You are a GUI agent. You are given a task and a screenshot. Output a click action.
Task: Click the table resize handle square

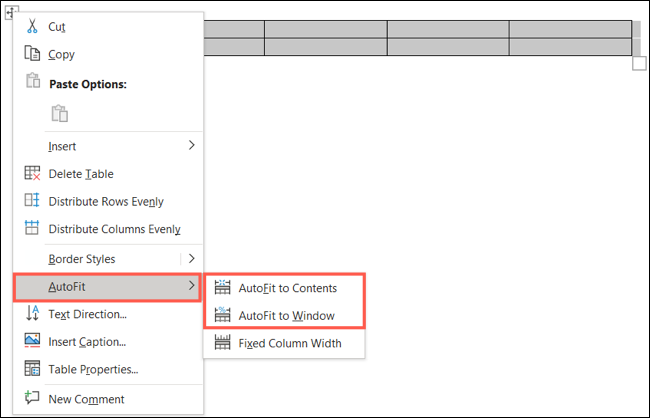[640, 64]
